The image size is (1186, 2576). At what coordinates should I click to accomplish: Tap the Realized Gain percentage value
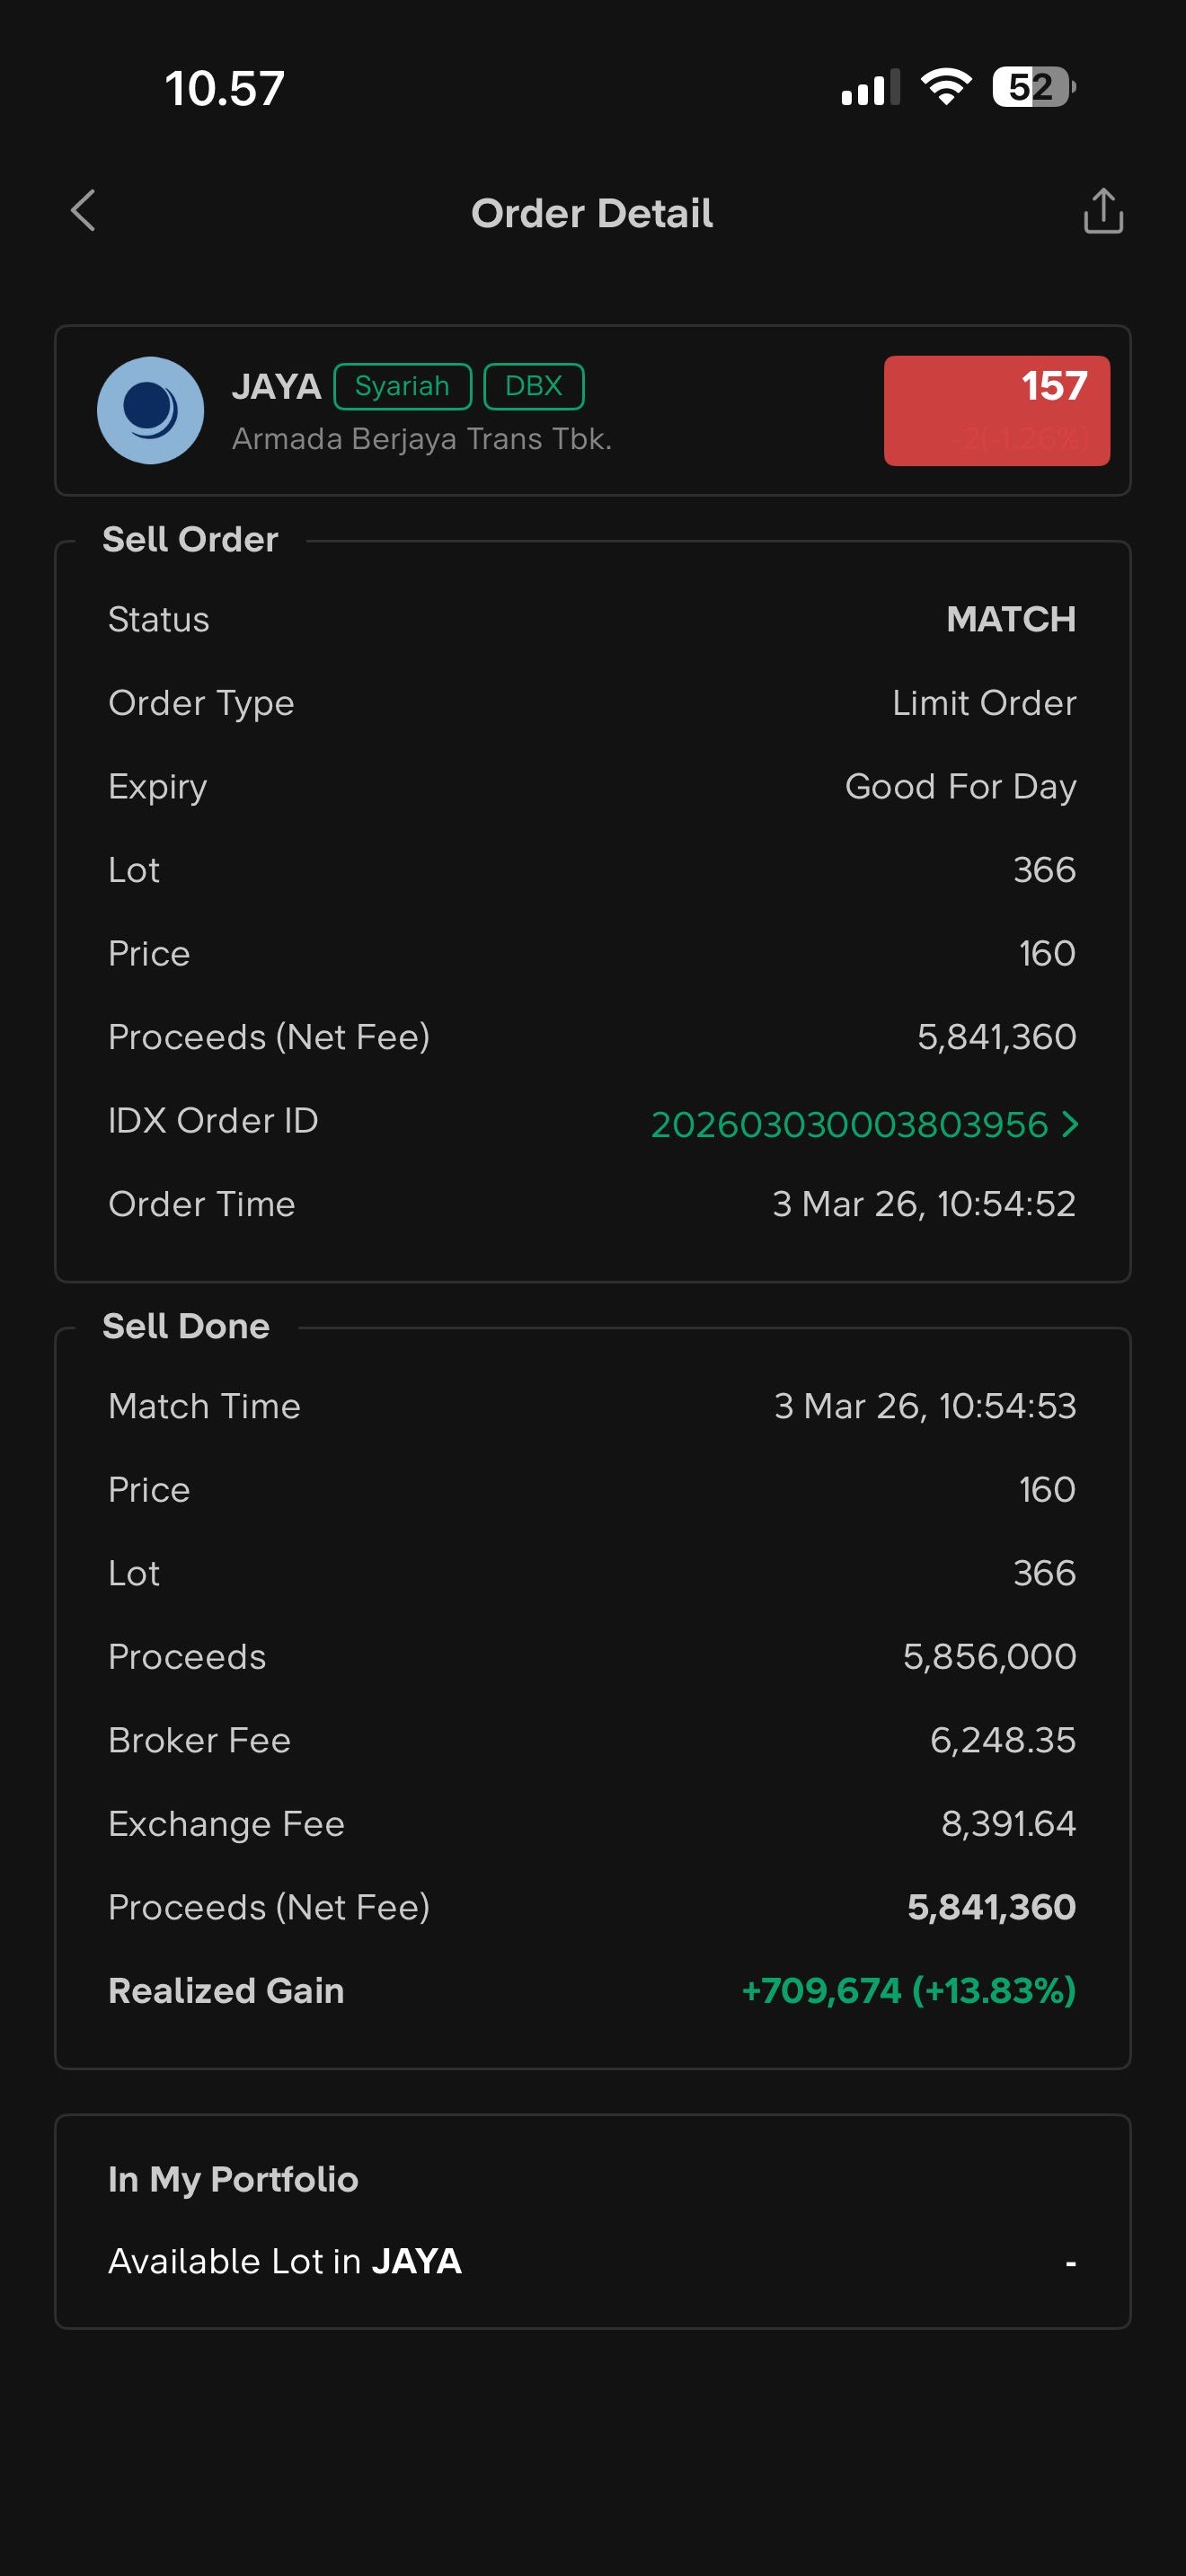click(994, 1990)
